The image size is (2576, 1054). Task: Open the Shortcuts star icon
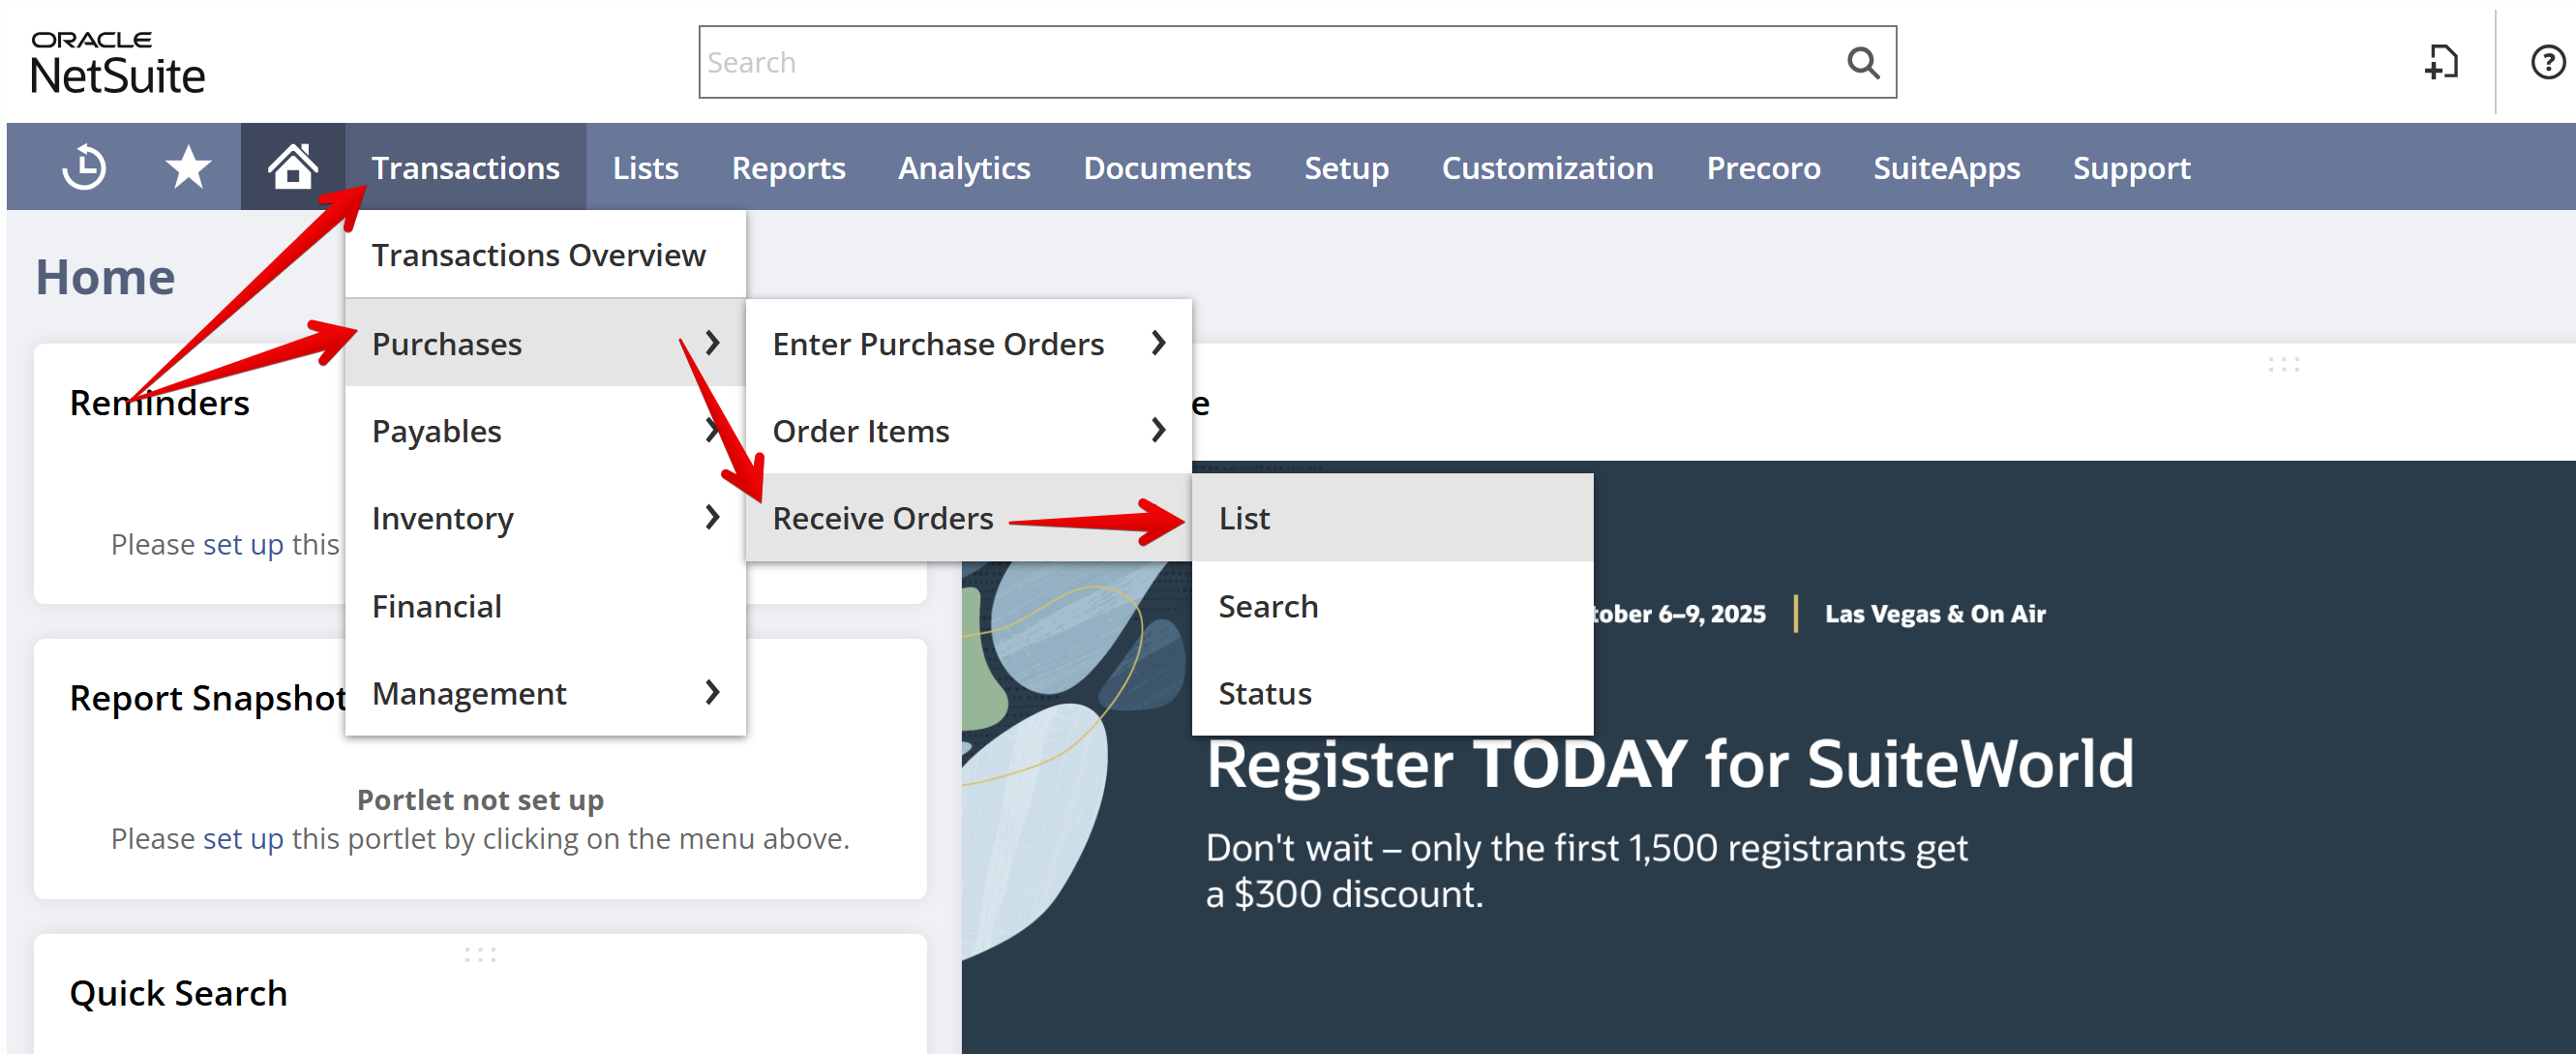tap(188, 167)
